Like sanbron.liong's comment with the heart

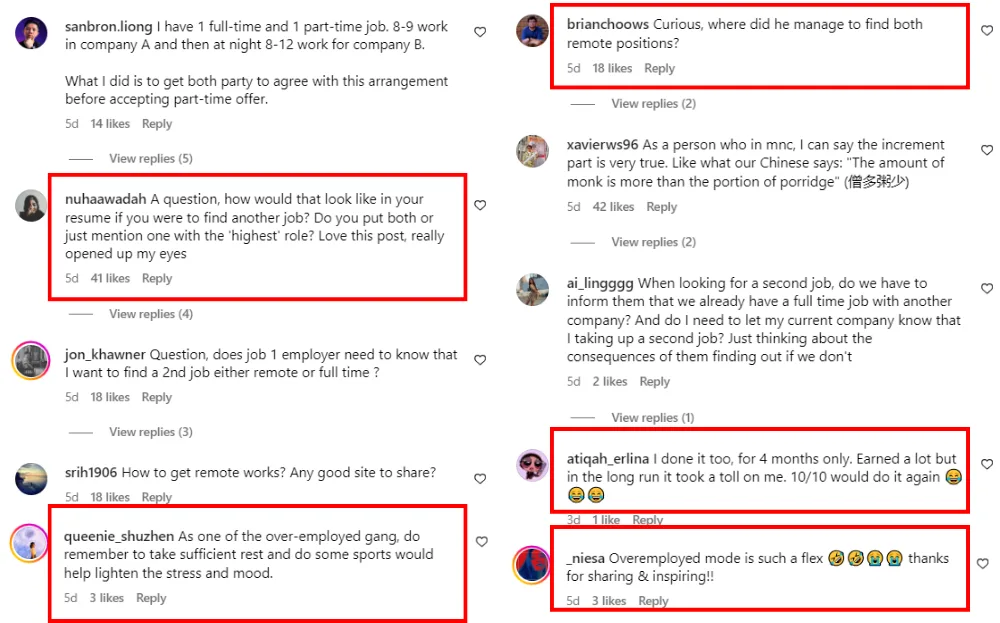click(x=480, y=32)
